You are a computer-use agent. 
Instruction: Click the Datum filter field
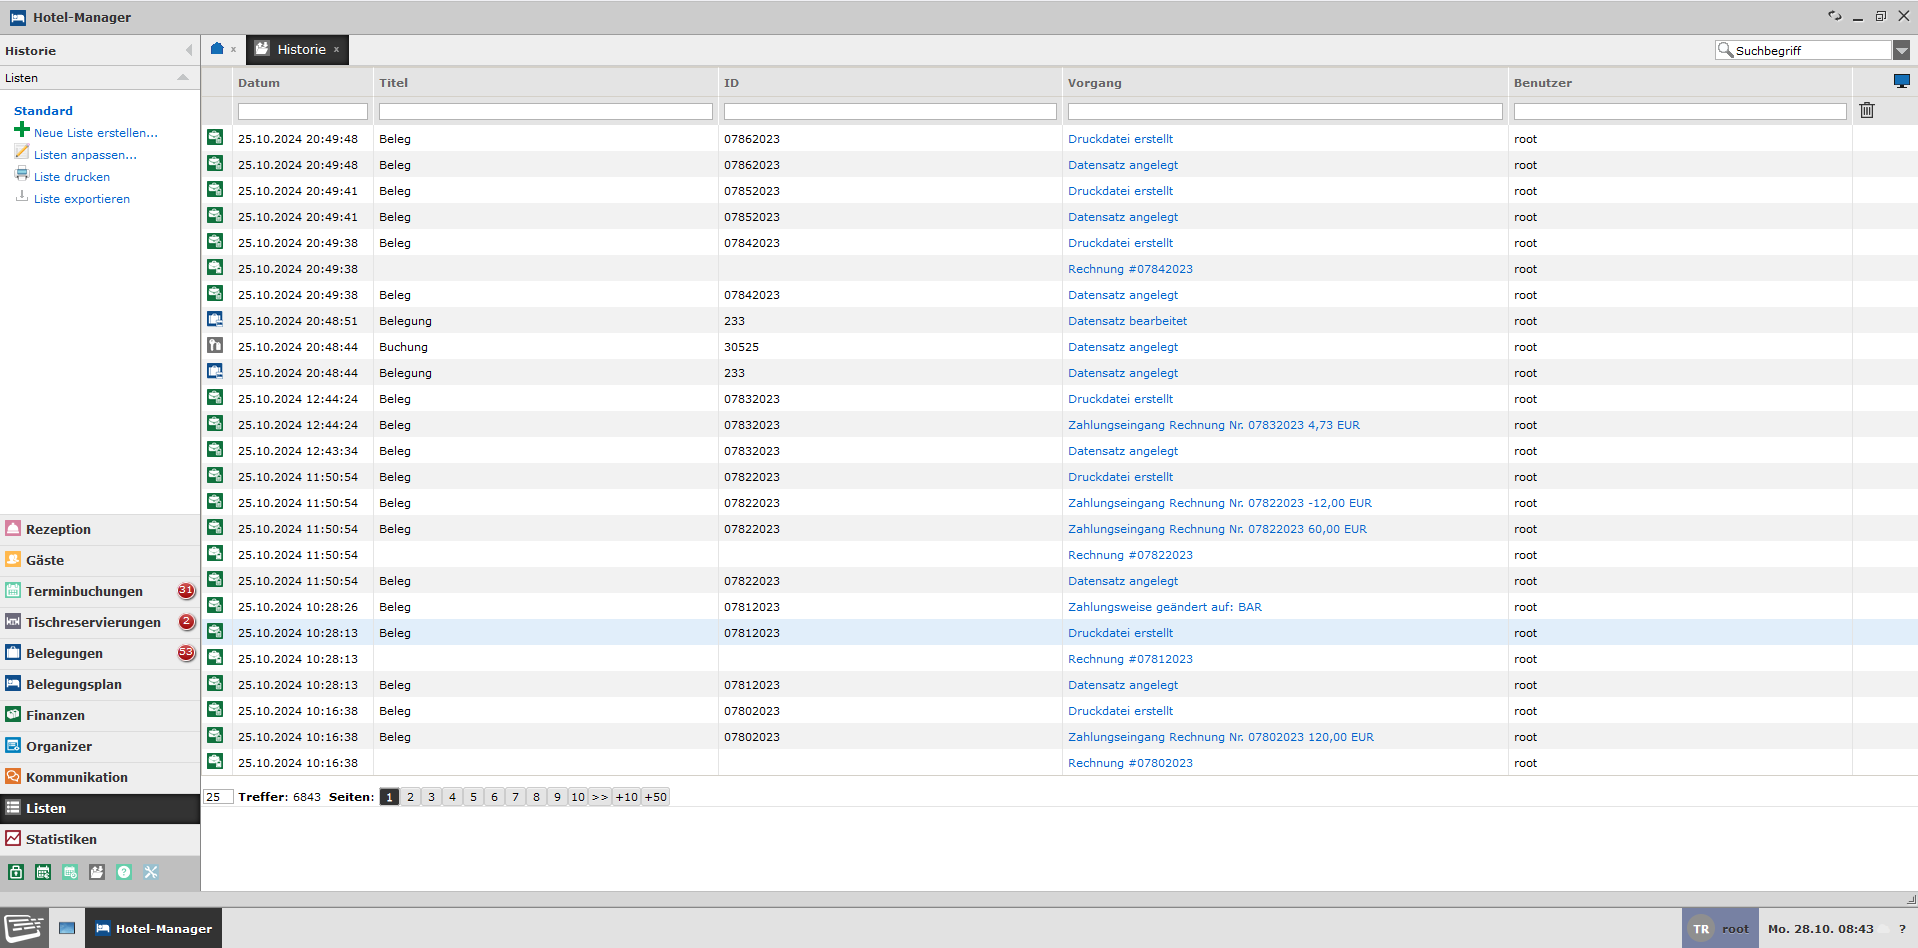[303, 112]
